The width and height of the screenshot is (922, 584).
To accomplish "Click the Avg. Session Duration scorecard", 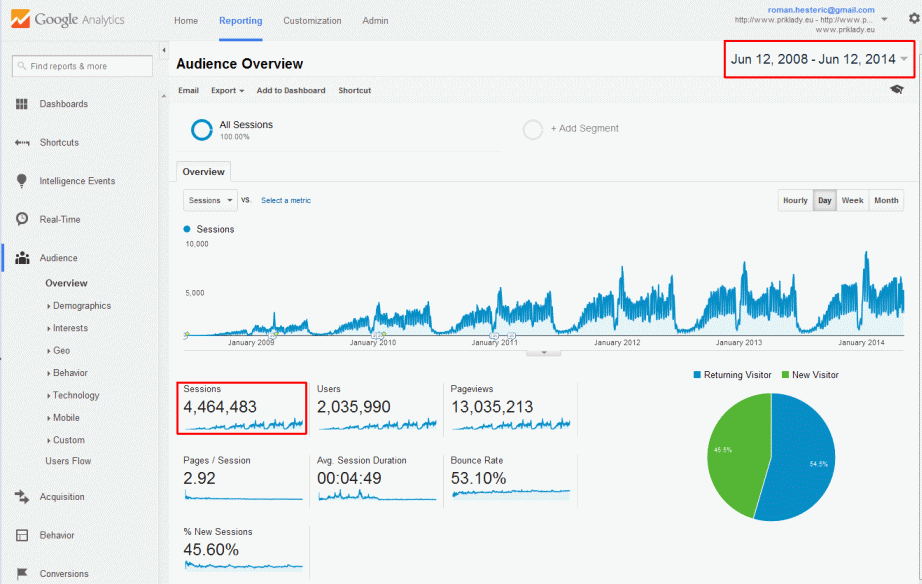I will (x=376, y=480).
